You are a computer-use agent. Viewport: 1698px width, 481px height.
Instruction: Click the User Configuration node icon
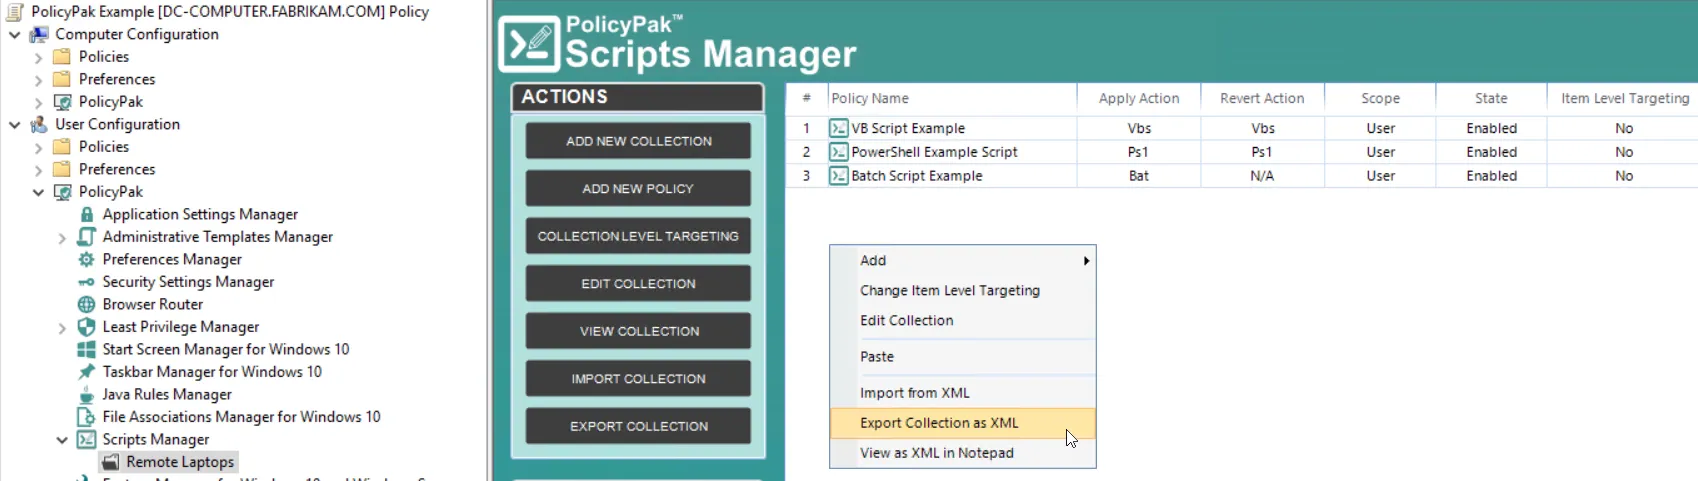pos(39,124)
